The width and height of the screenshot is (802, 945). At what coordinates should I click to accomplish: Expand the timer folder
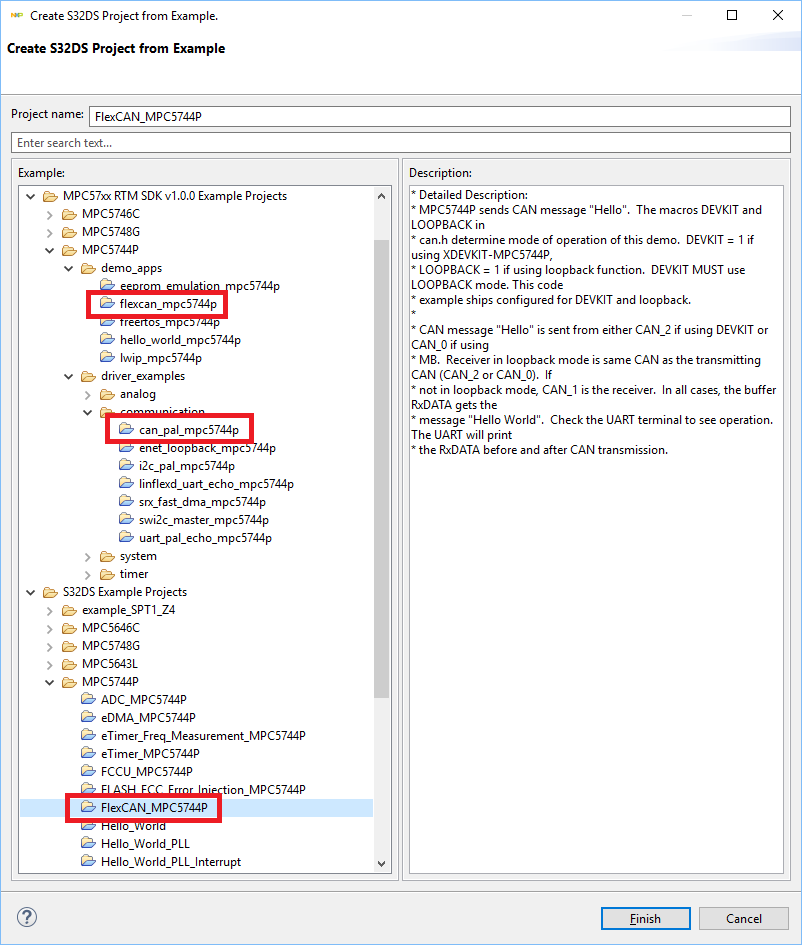coord(87,575)
